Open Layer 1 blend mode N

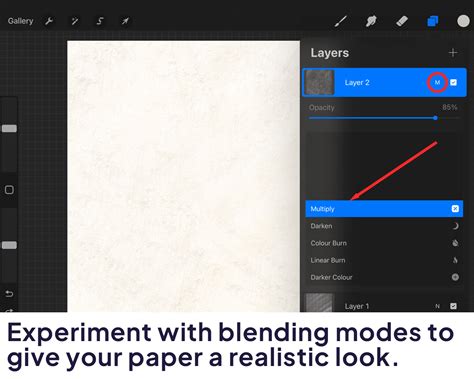[x=437, y=306]
